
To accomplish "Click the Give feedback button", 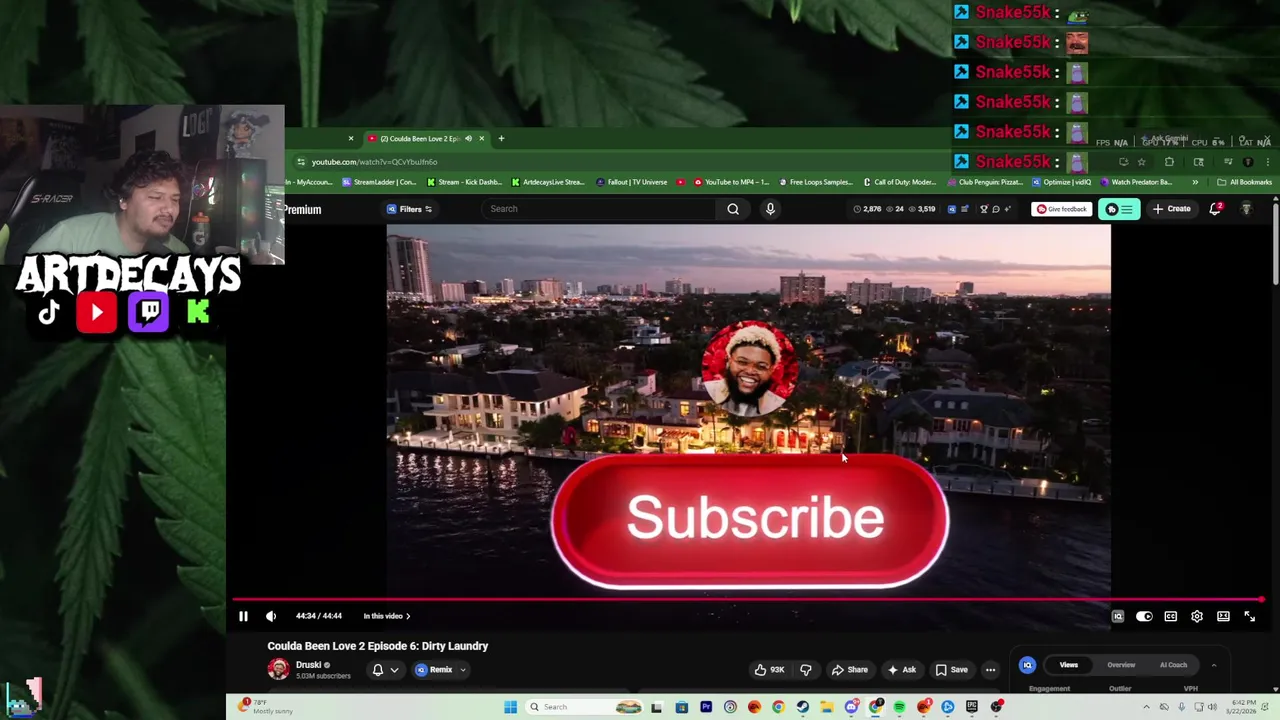I will click(x=1061, y=209).
